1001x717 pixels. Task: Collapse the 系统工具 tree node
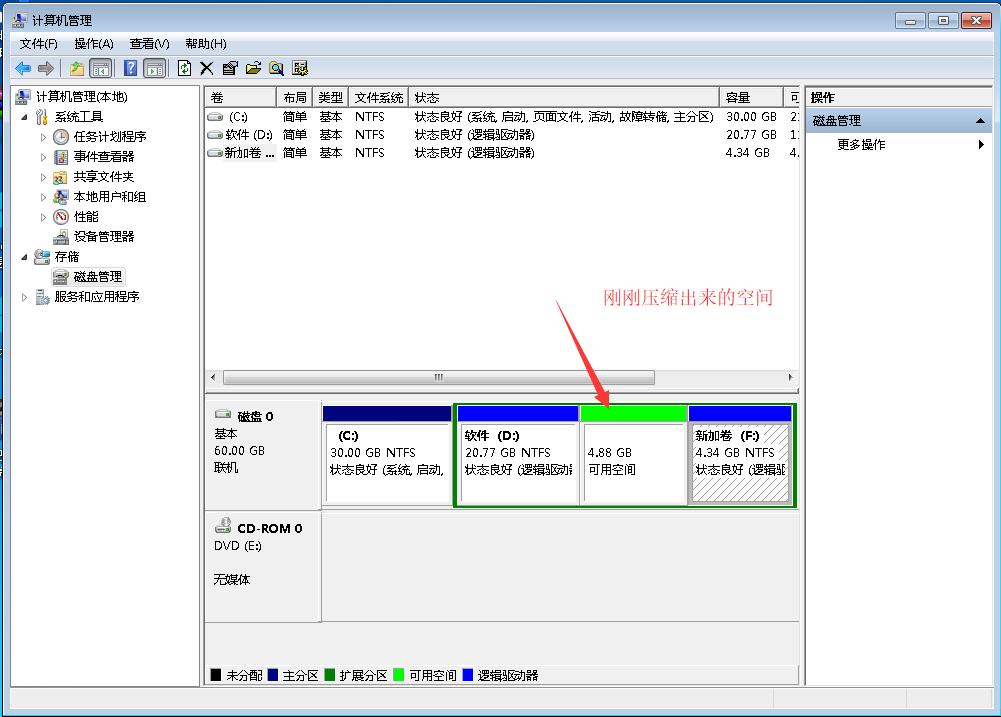tap(24, 117)
